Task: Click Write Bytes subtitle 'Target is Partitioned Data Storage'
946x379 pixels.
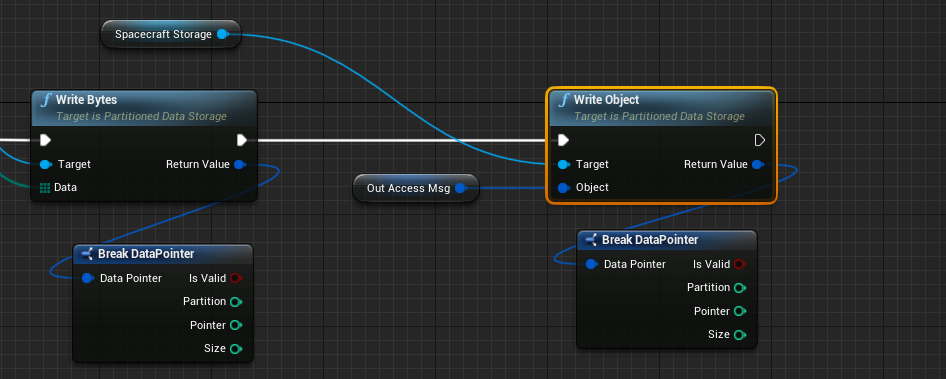Action: click(x=141, y=116)
